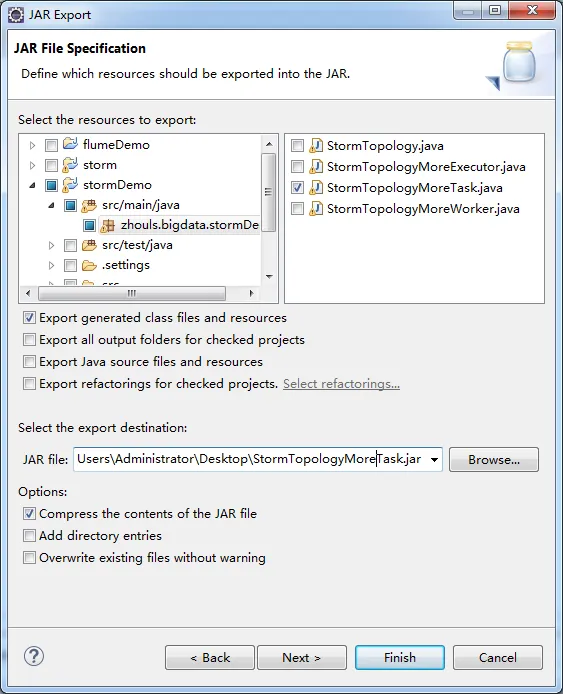Open the JAR file path dropdown
563x694 pixels.
435,459
